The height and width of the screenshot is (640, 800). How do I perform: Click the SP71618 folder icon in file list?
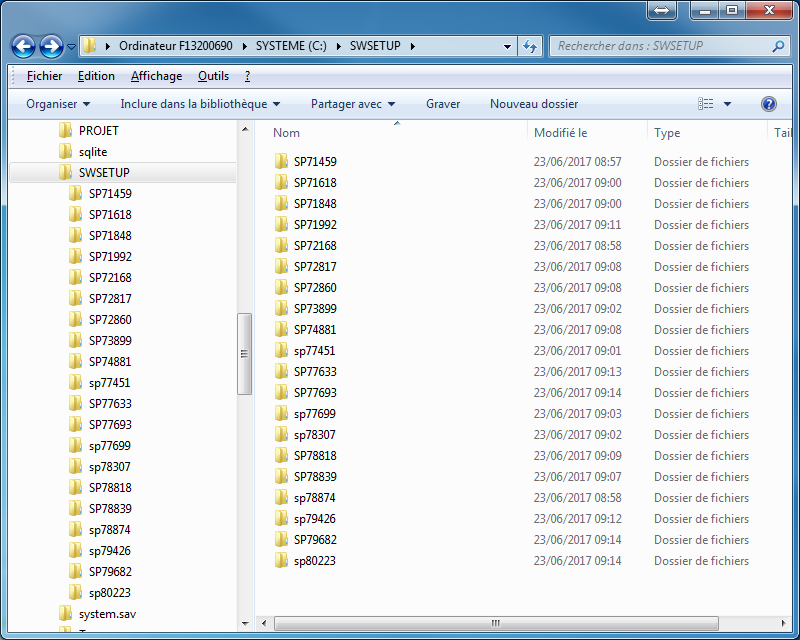(x=281, y=182)
